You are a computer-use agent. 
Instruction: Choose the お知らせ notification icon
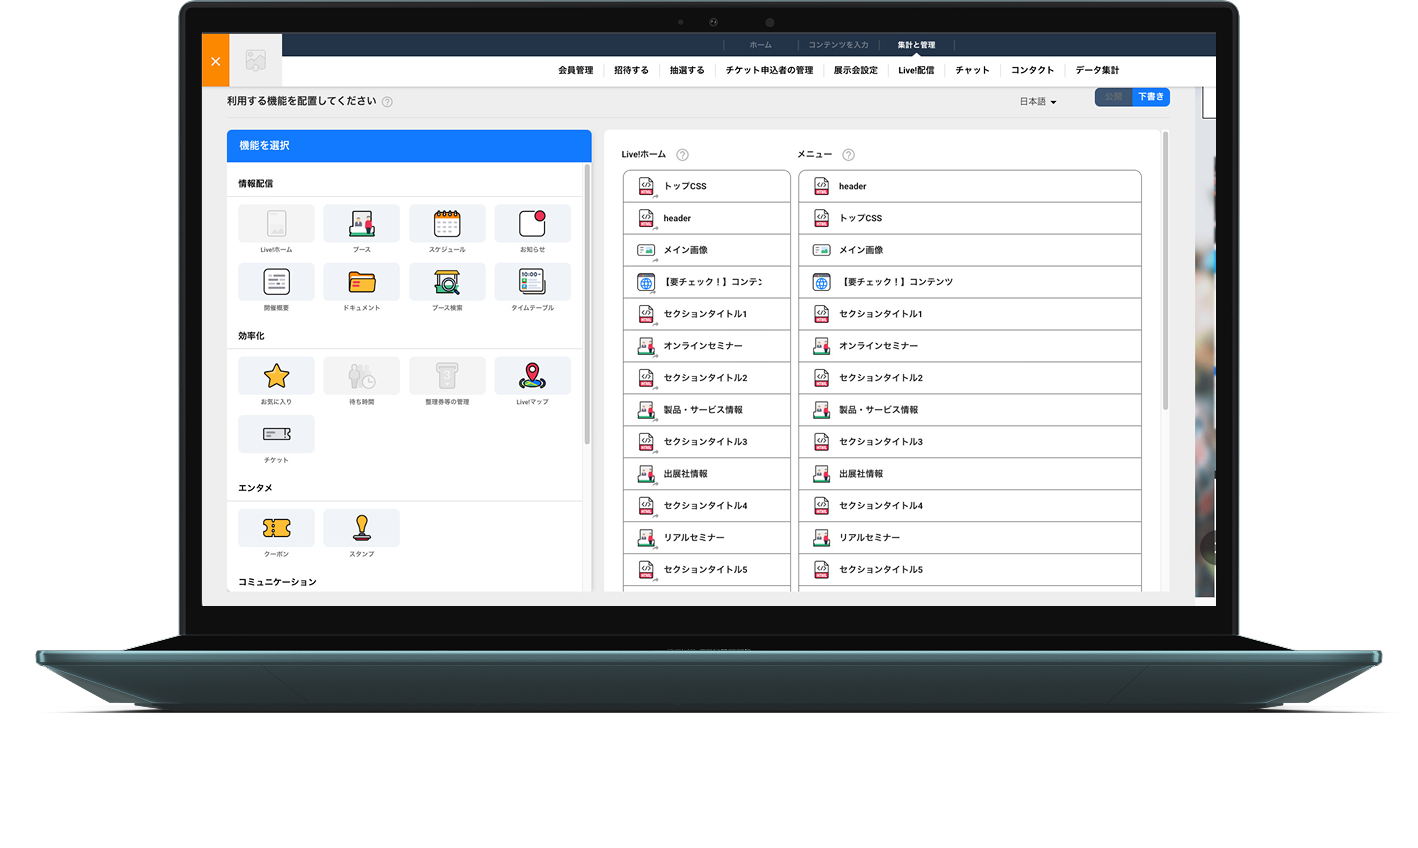click(x=532, y=224)
